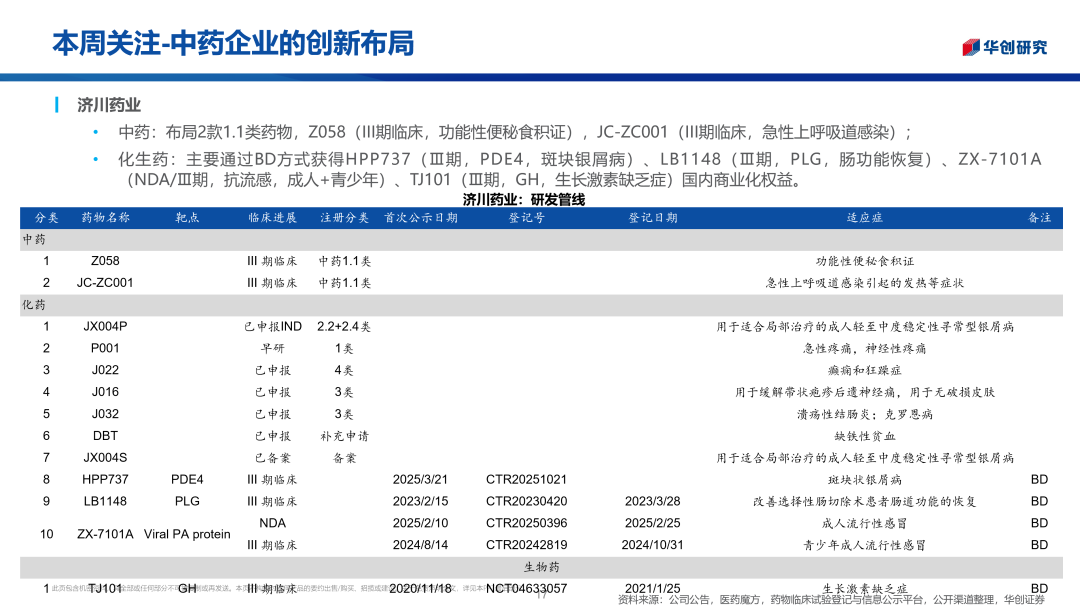
Task: Click the 适应症 column header
Action: [x=864, y=218]
